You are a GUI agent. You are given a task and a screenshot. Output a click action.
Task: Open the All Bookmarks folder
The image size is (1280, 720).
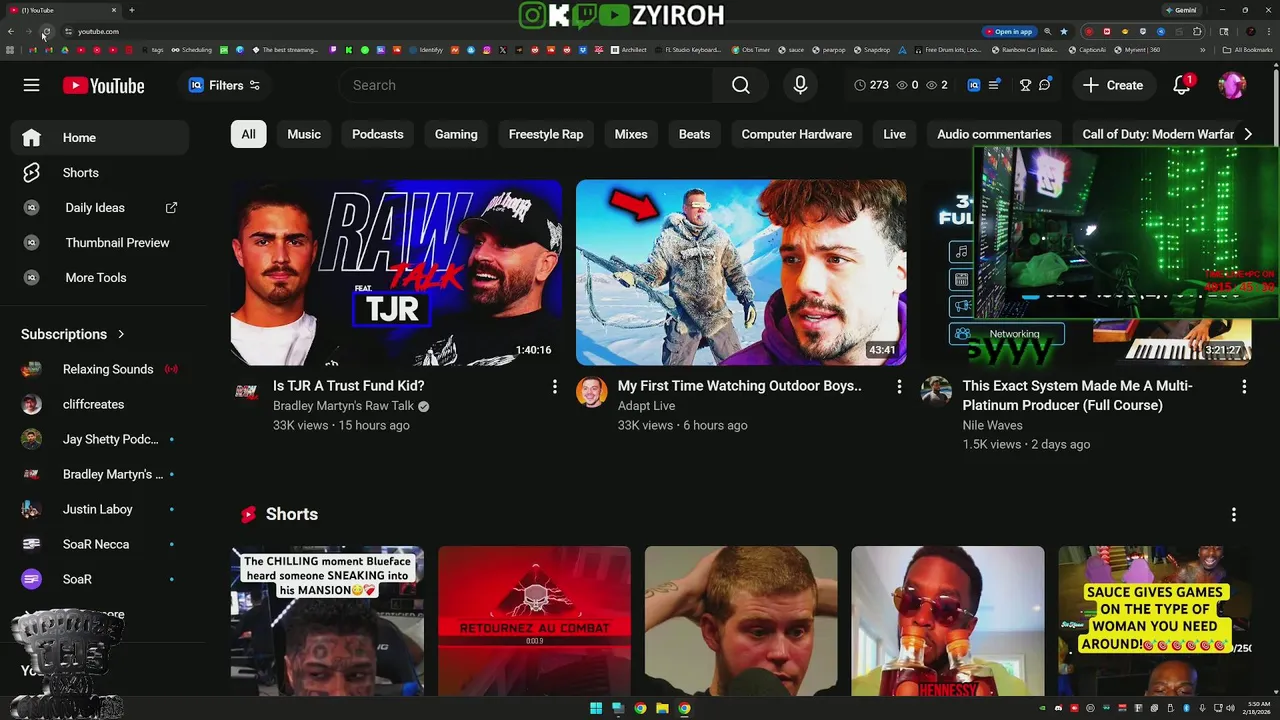(x=1247, y=49)
